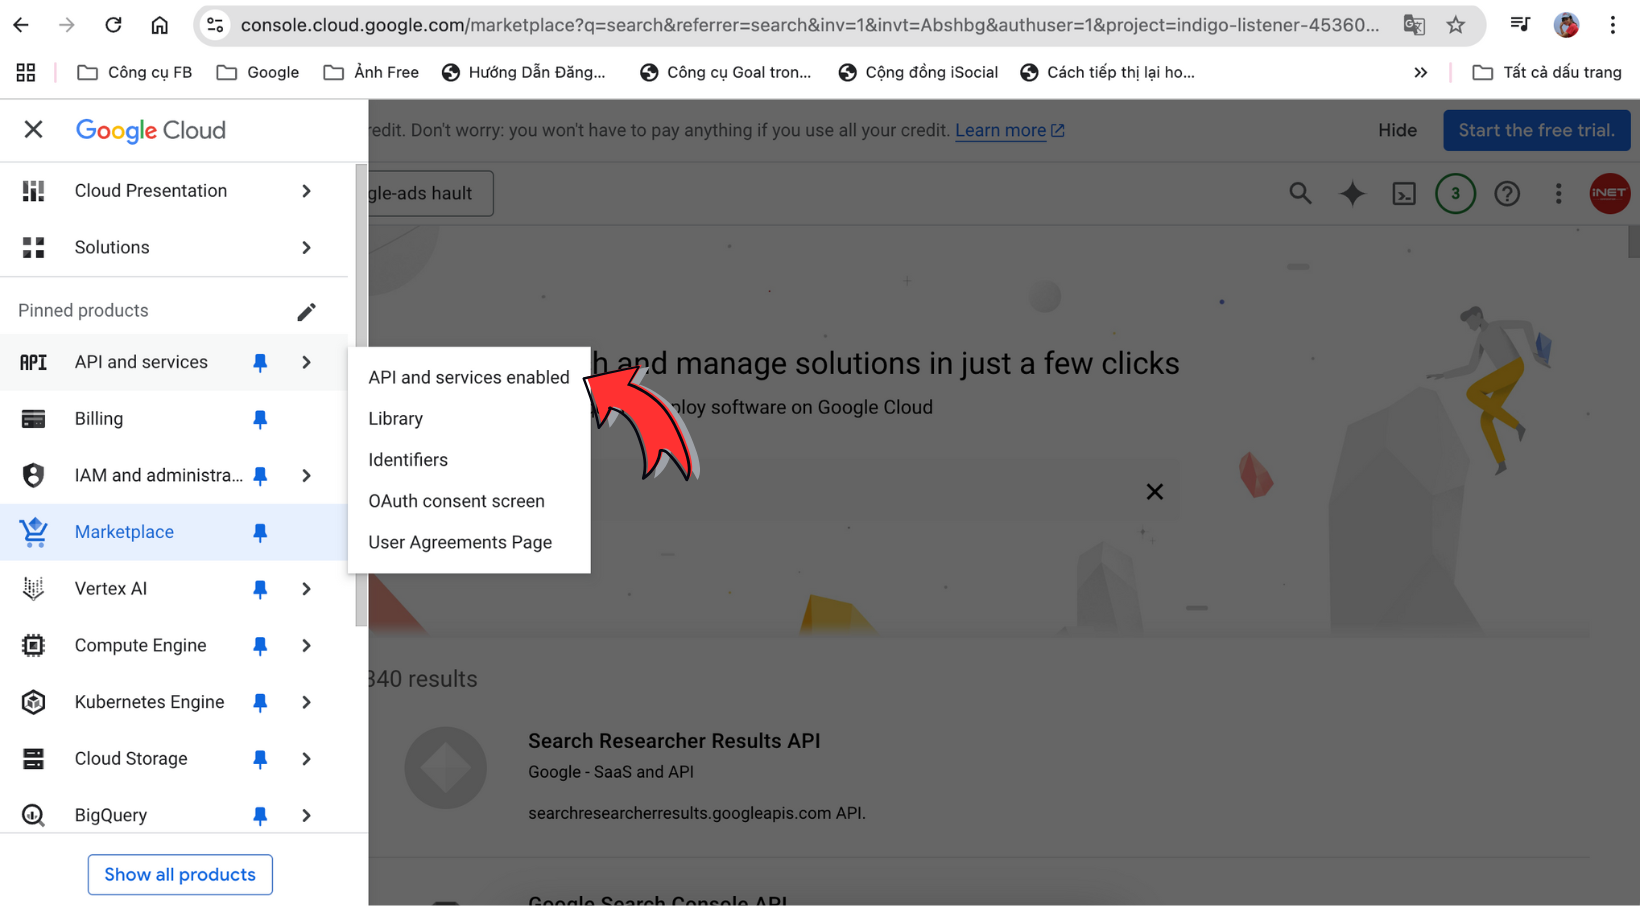Open OAuth consent screen

(x=469, y=501)
